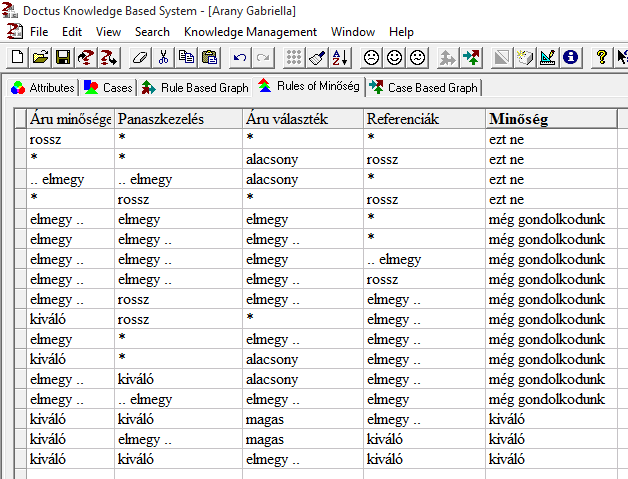This screenshot has height=479, width=628.
Task: Open the File menu
Action: point(39,32)
